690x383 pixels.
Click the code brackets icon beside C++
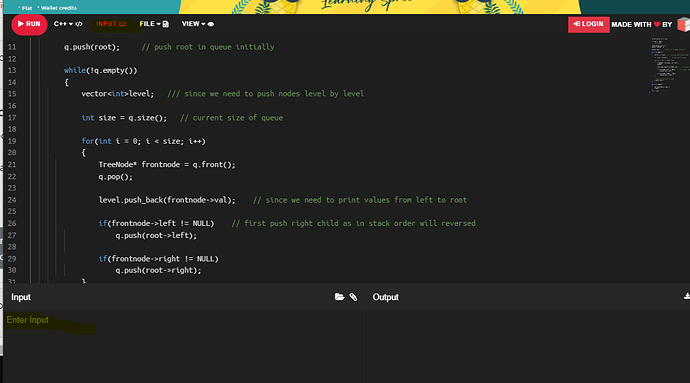(79, 24)
